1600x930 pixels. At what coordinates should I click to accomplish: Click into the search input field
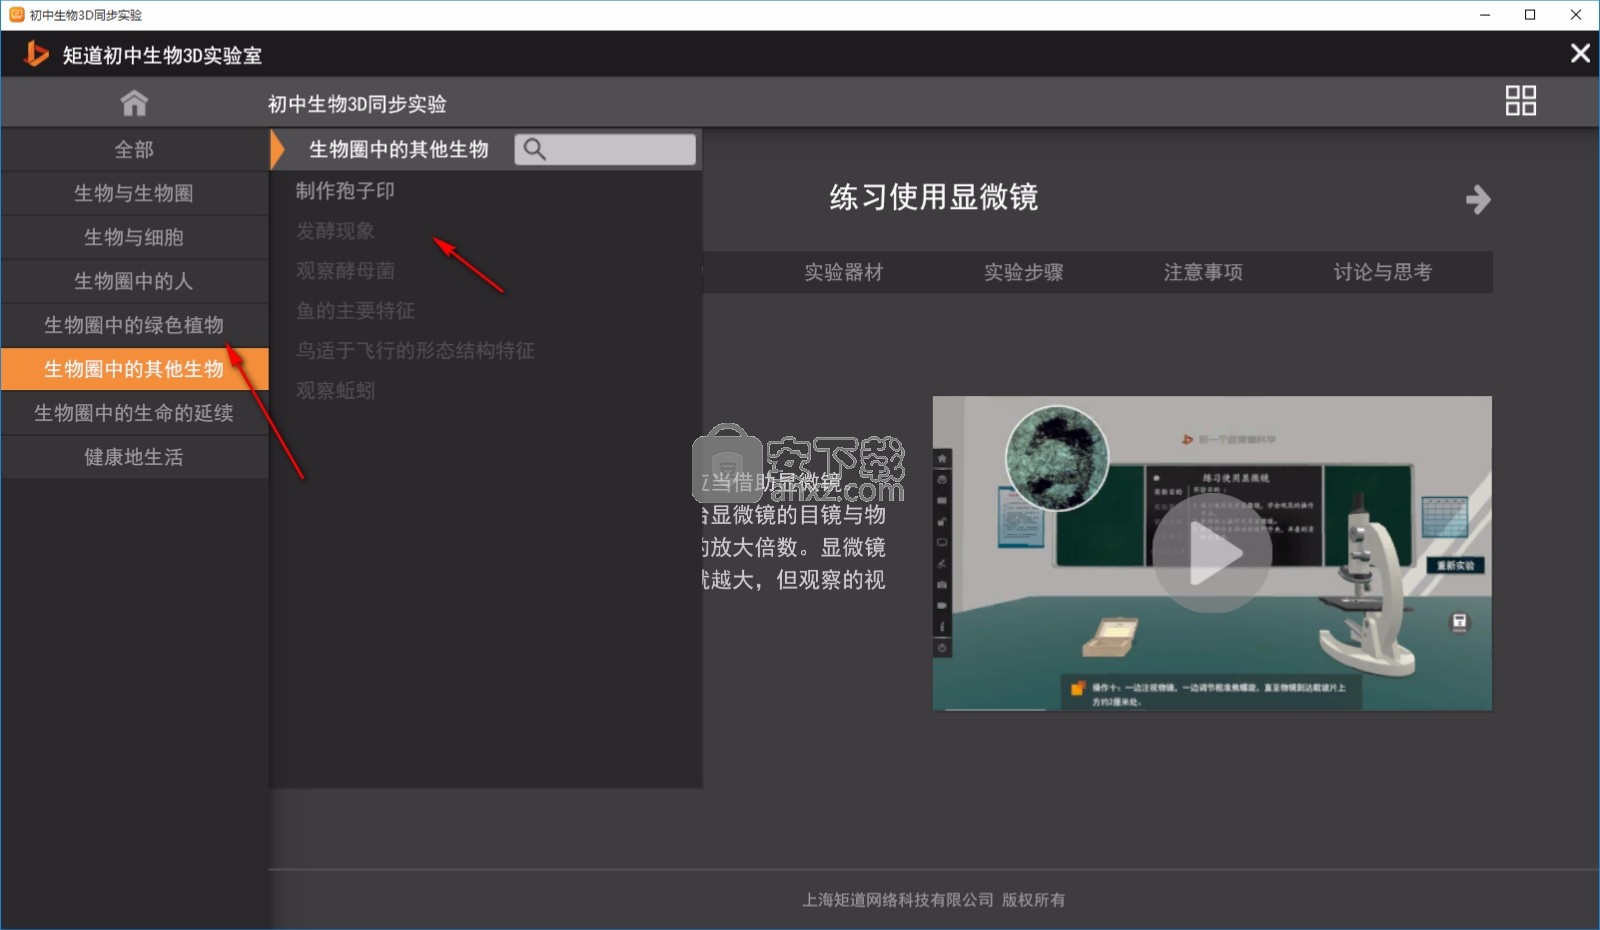(605, 149)
